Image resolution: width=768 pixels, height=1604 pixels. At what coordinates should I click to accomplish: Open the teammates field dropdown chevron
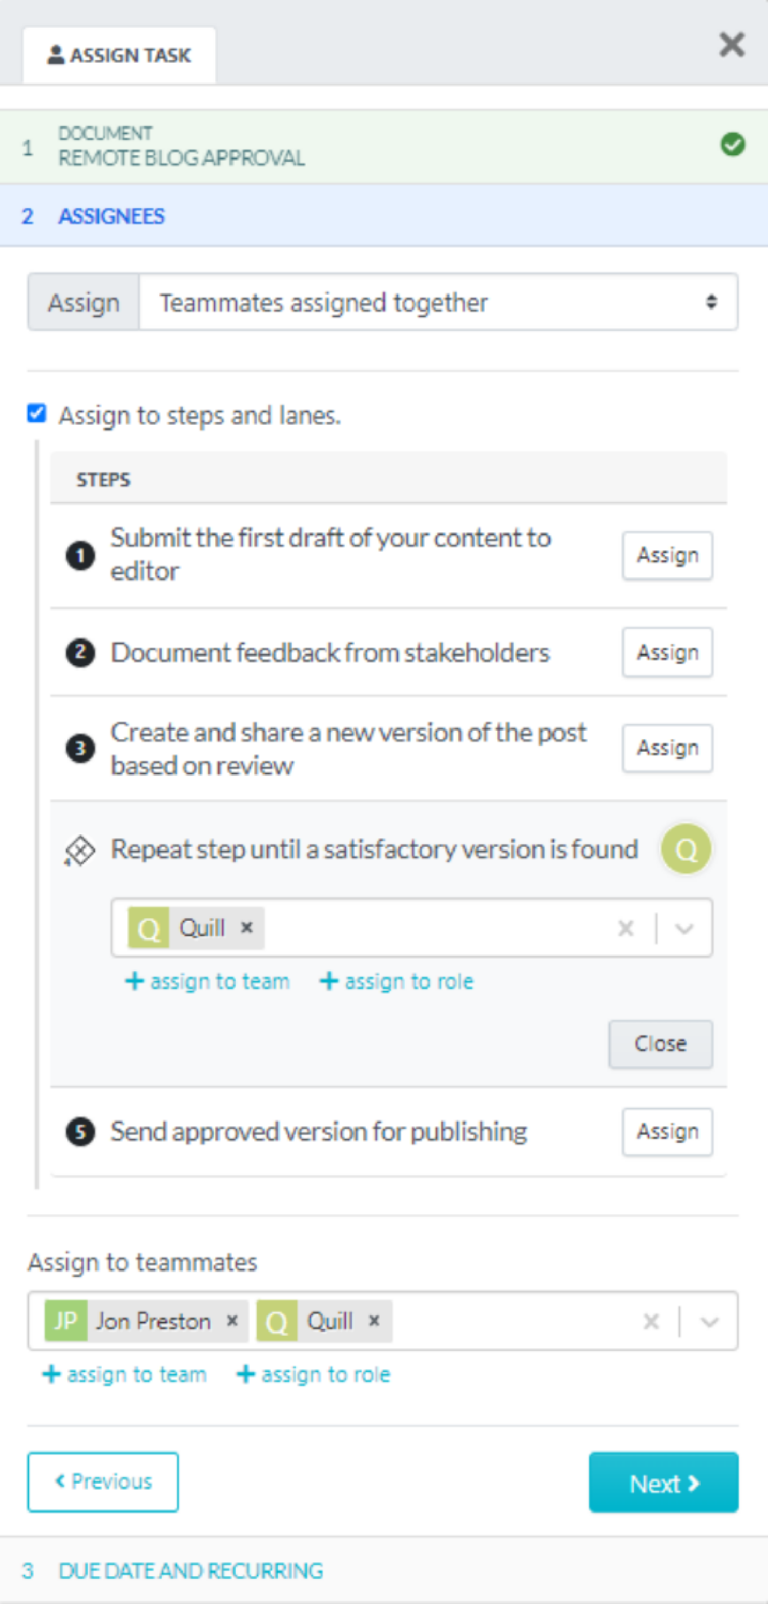(x=710, y=1321)
